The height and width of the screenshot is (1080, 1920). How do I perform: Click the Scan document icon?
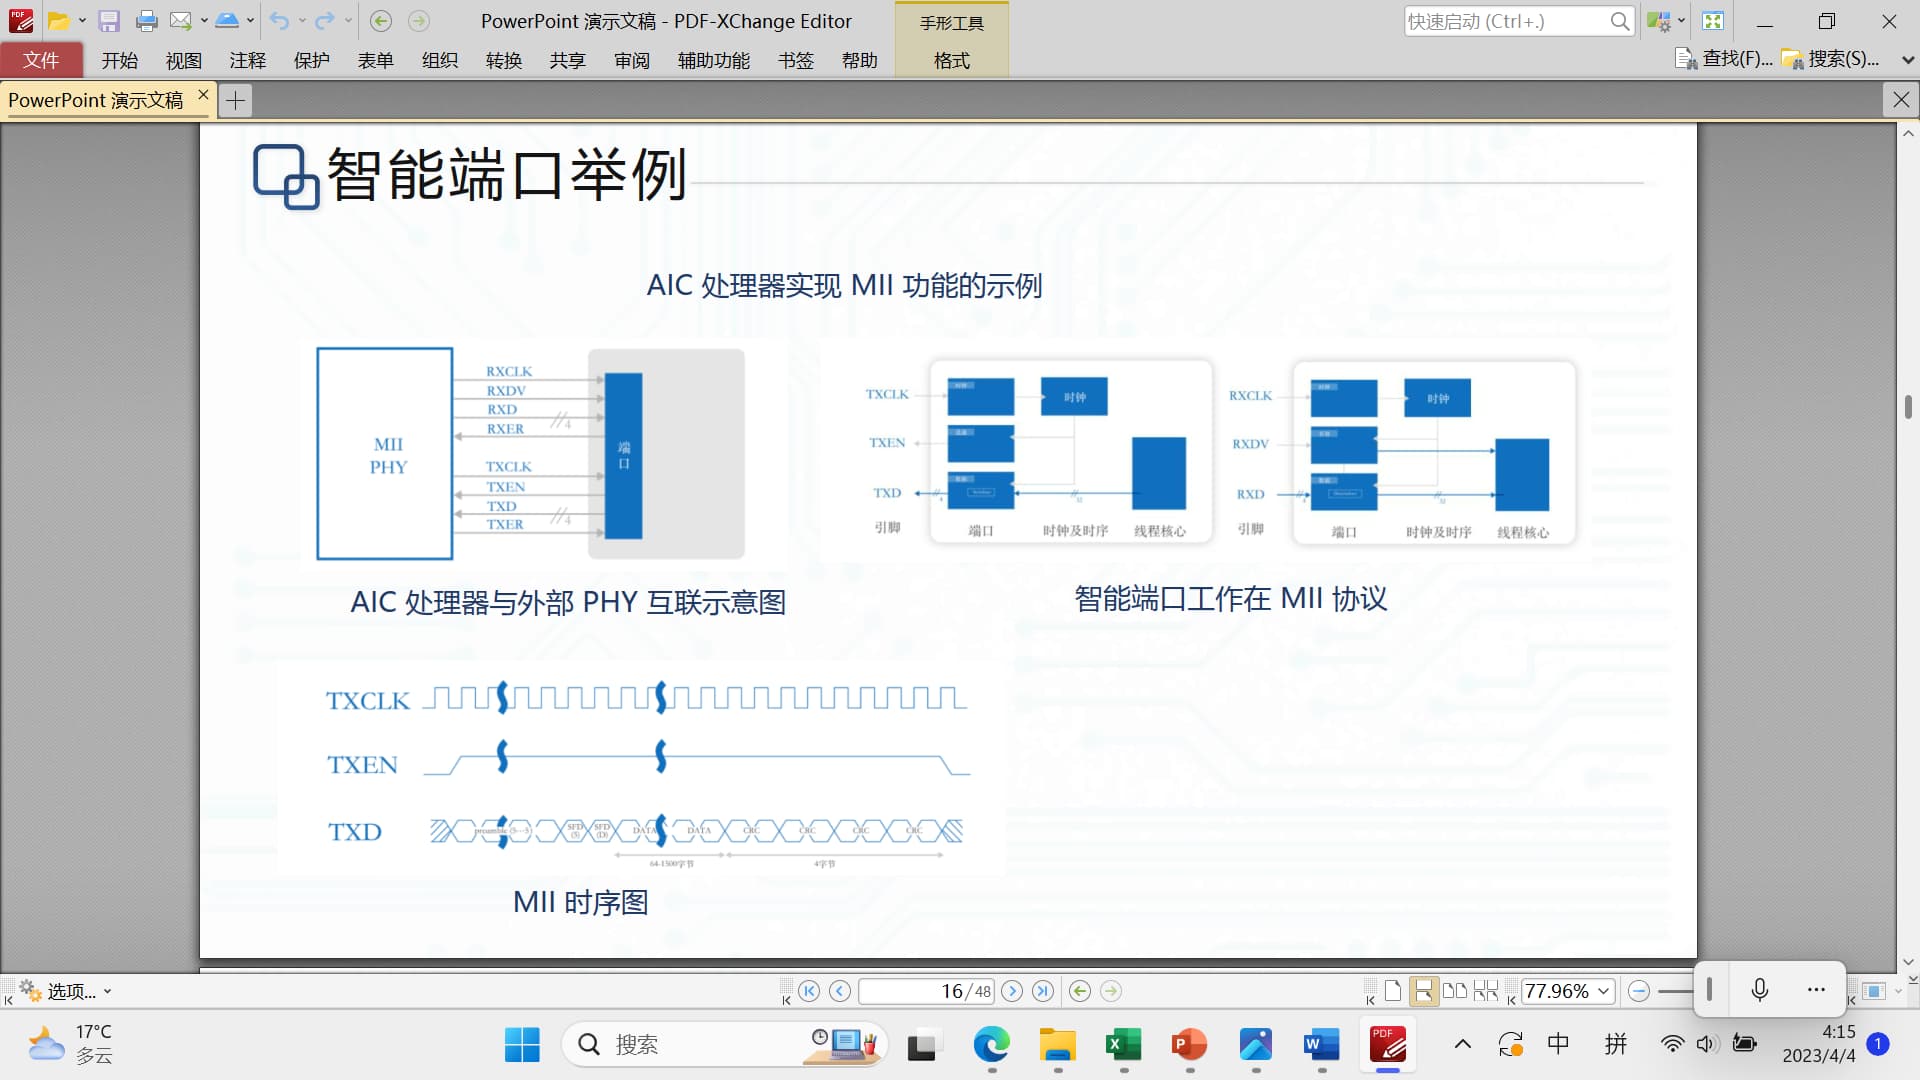tap(227, 21)
